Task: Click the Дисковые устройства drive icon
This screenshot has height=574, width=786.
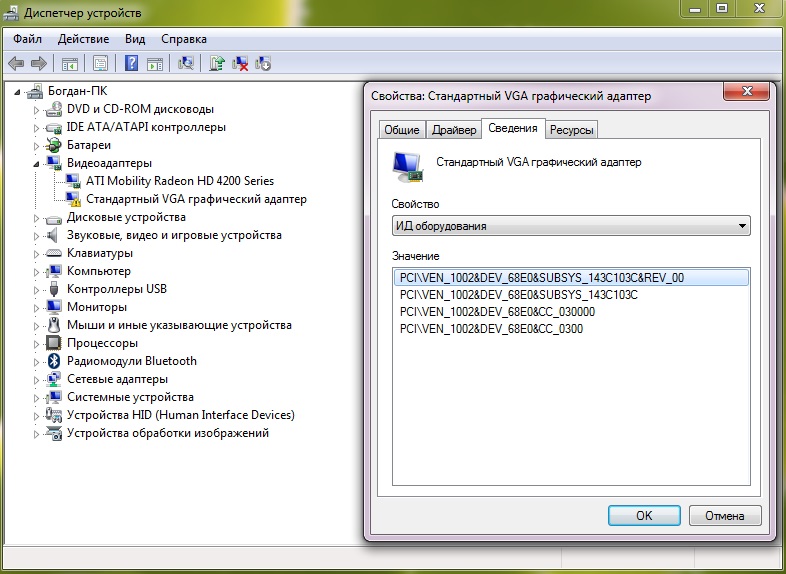Action: click(54, 218)
